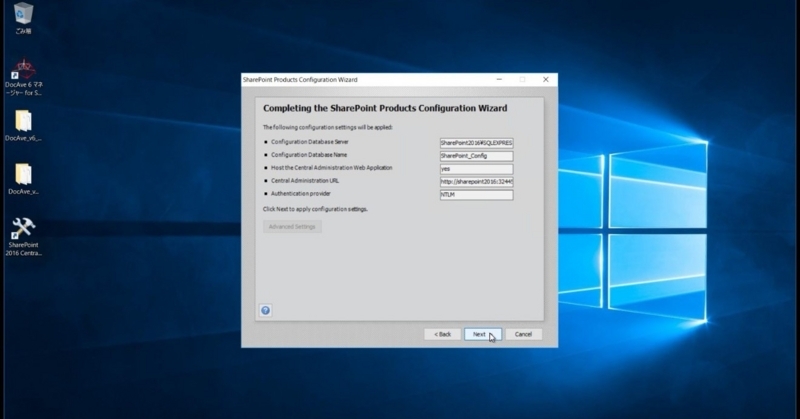800x419 pixels.
Task: Click the NTLM authentication provider field
Action: (477, 194)
